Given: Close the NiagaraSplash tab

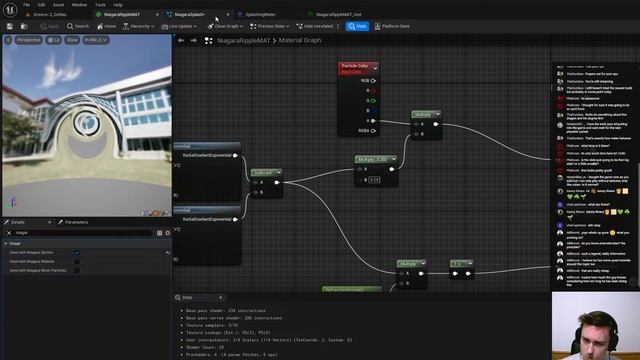Looking at the screenshot, I should point(228,14).
